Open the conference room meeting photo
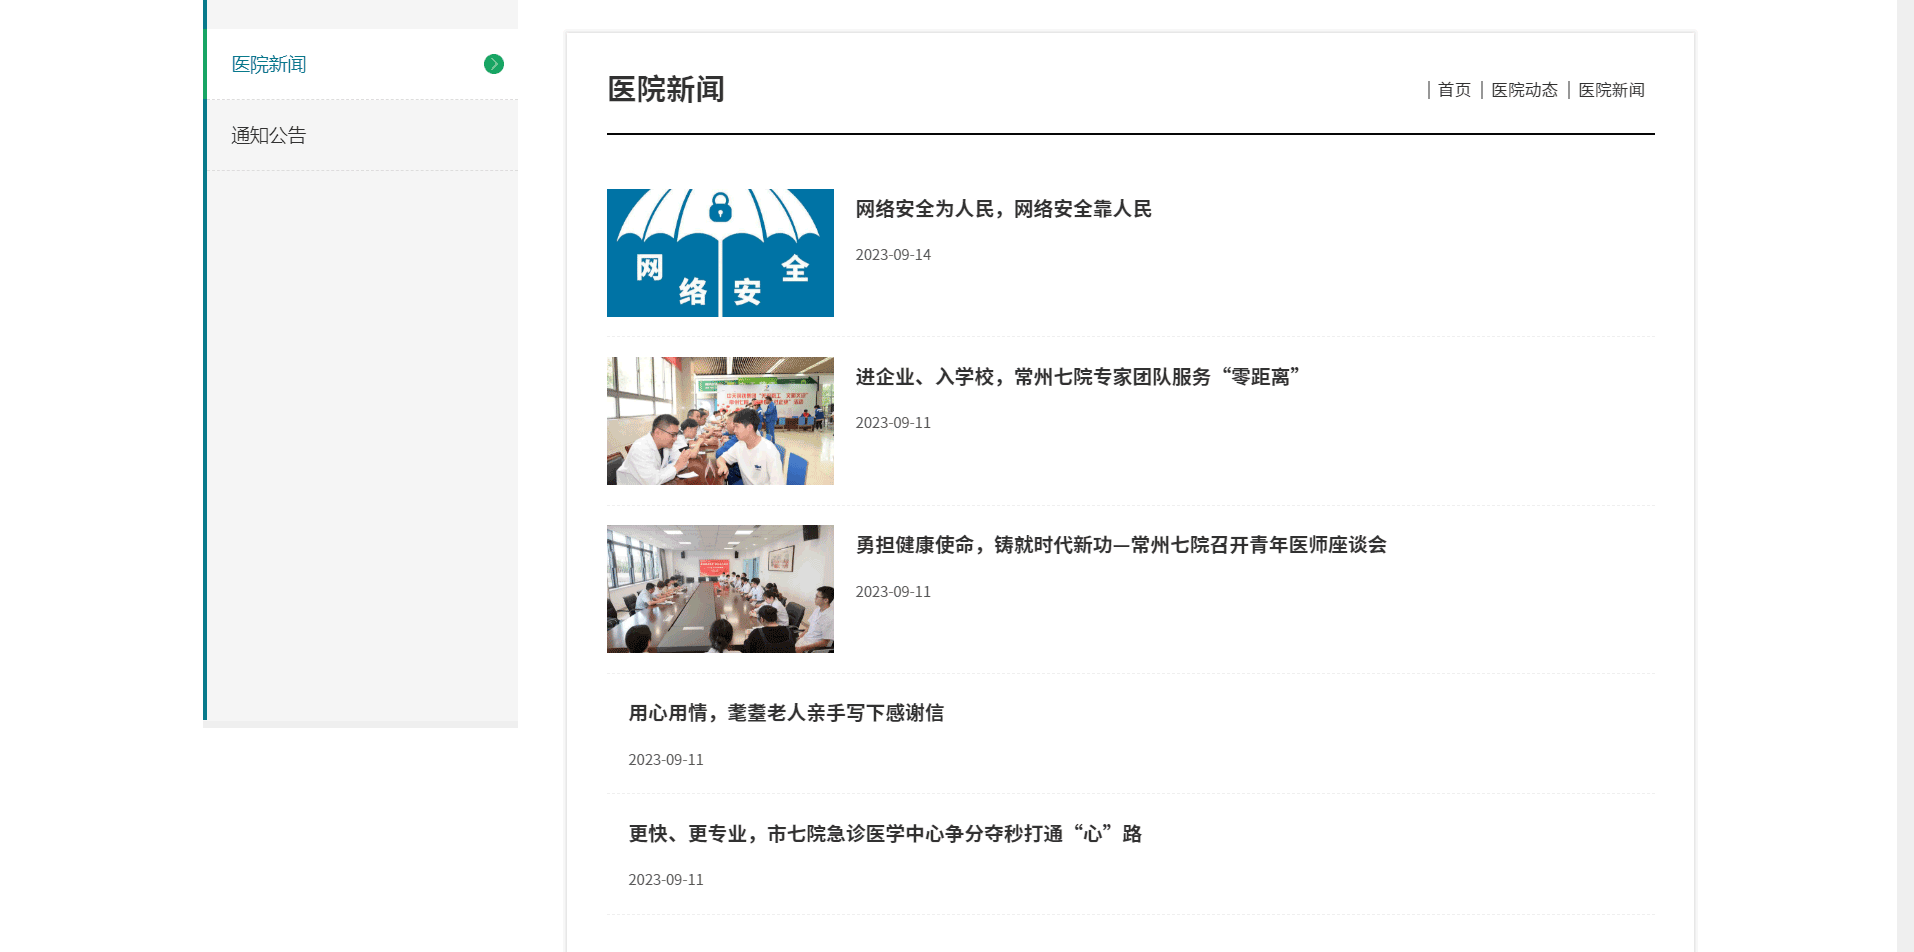Image resolution: width=1914 pixels, height=952 pixels. coord(720,589)
